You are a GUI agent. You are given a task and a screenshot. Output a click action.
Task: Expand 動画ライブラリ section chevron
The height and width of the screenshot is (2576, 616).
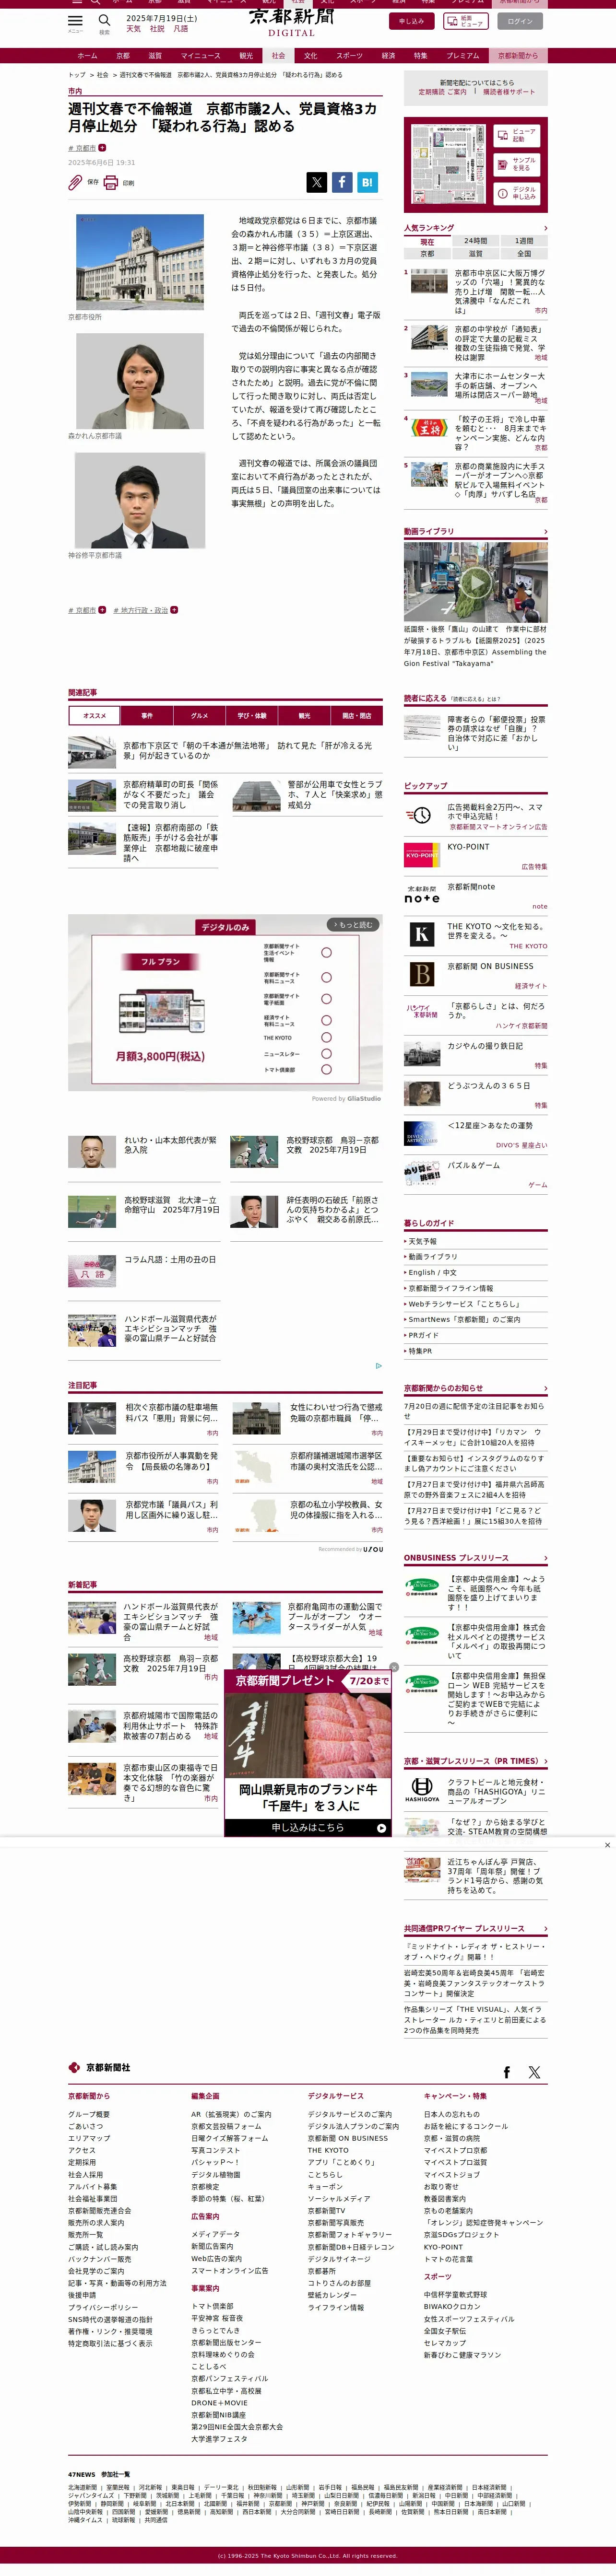(545, 532)
